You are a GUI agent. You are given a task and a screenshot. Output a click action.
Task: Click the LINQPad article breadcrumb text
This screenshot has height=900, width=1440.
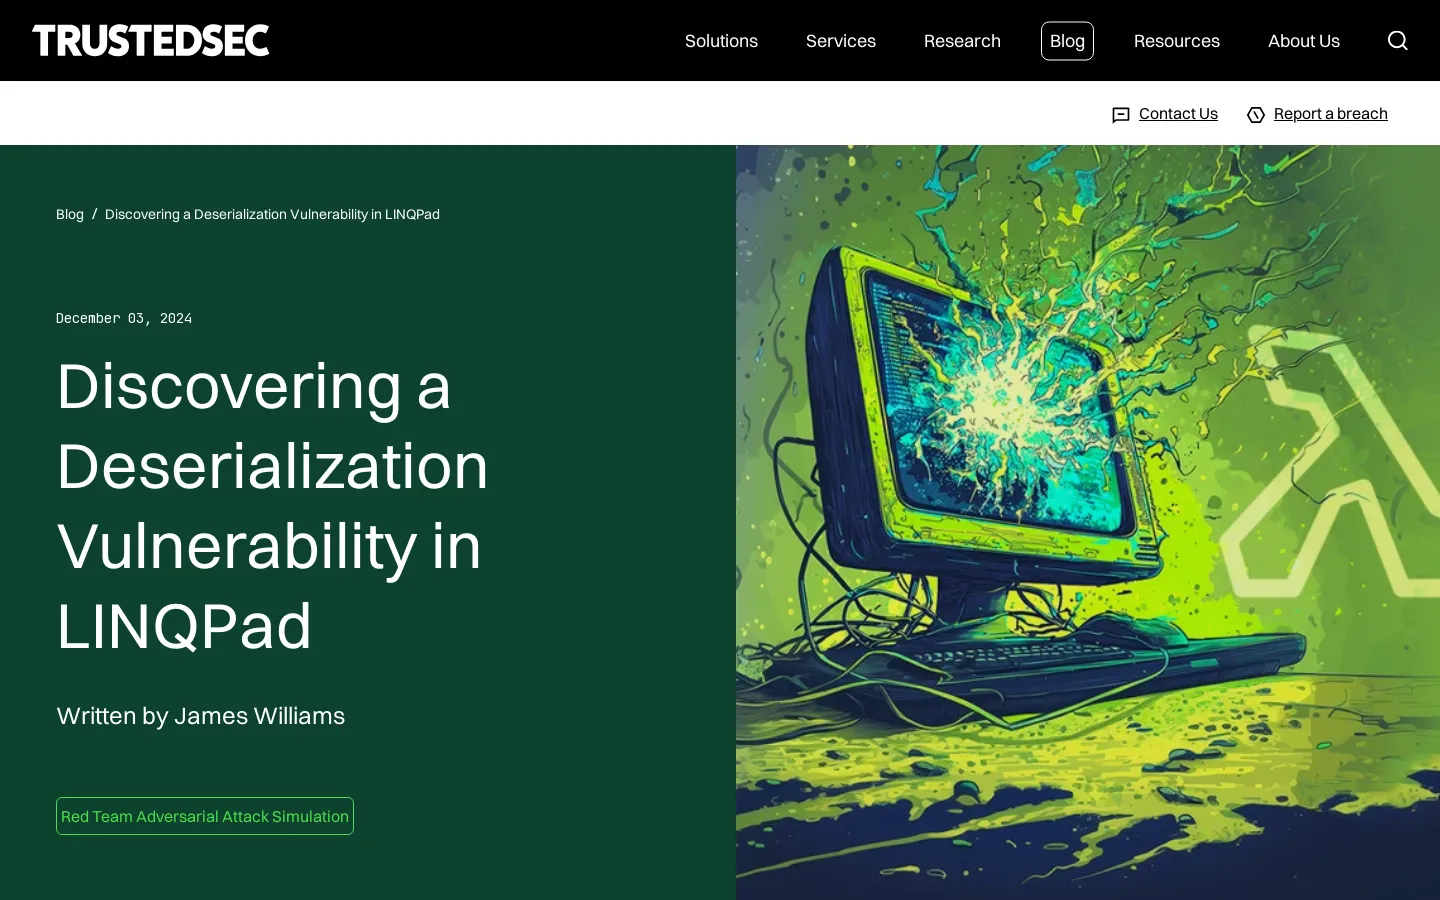point(272,214)
